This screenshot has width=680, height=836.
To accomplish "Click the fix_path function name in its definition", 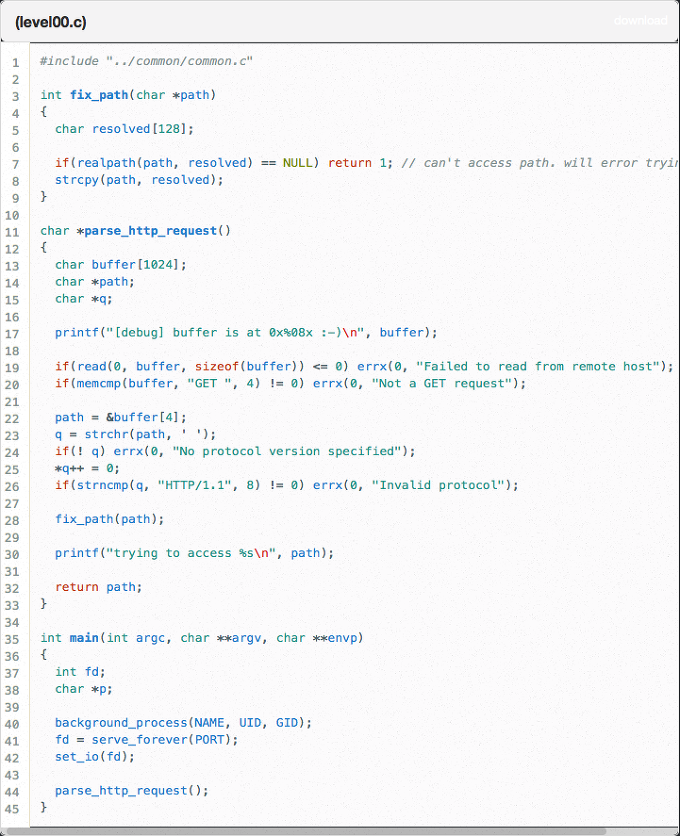I will [99, 95].
